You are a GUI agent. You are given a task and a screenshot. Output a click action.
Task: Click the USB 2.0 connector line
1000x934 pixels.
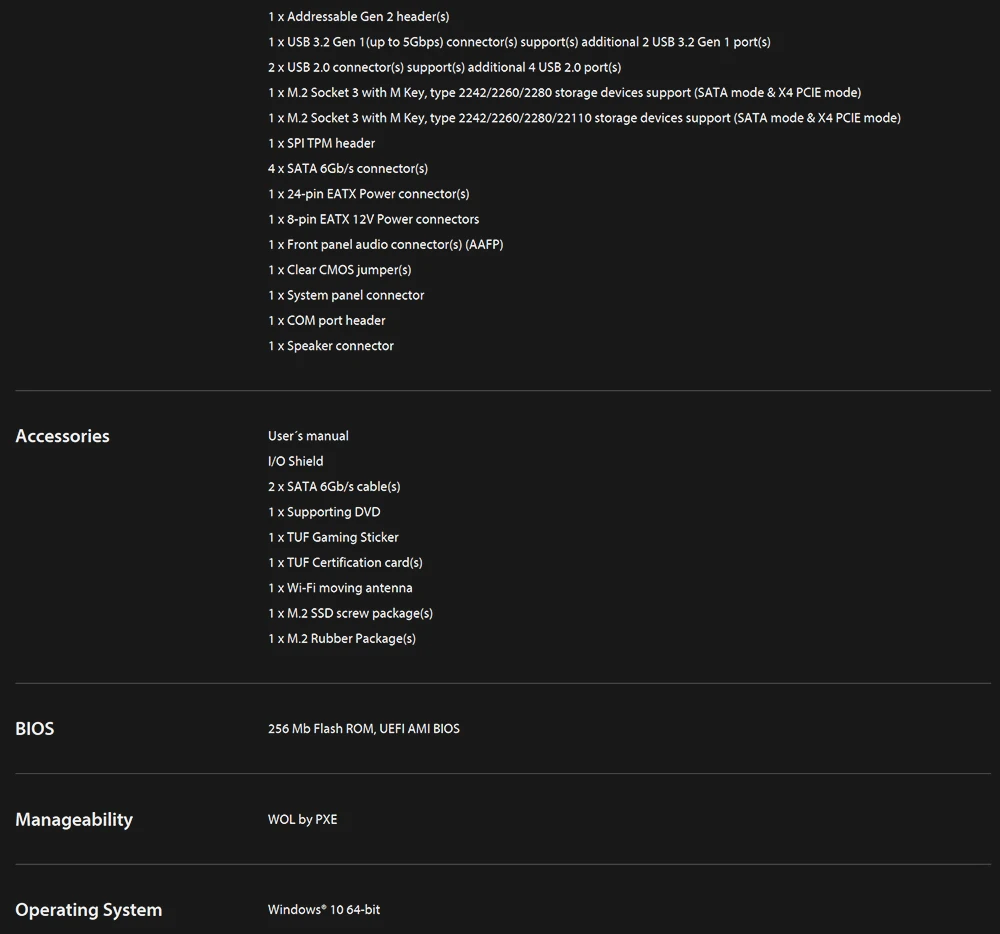click(444, 67)
